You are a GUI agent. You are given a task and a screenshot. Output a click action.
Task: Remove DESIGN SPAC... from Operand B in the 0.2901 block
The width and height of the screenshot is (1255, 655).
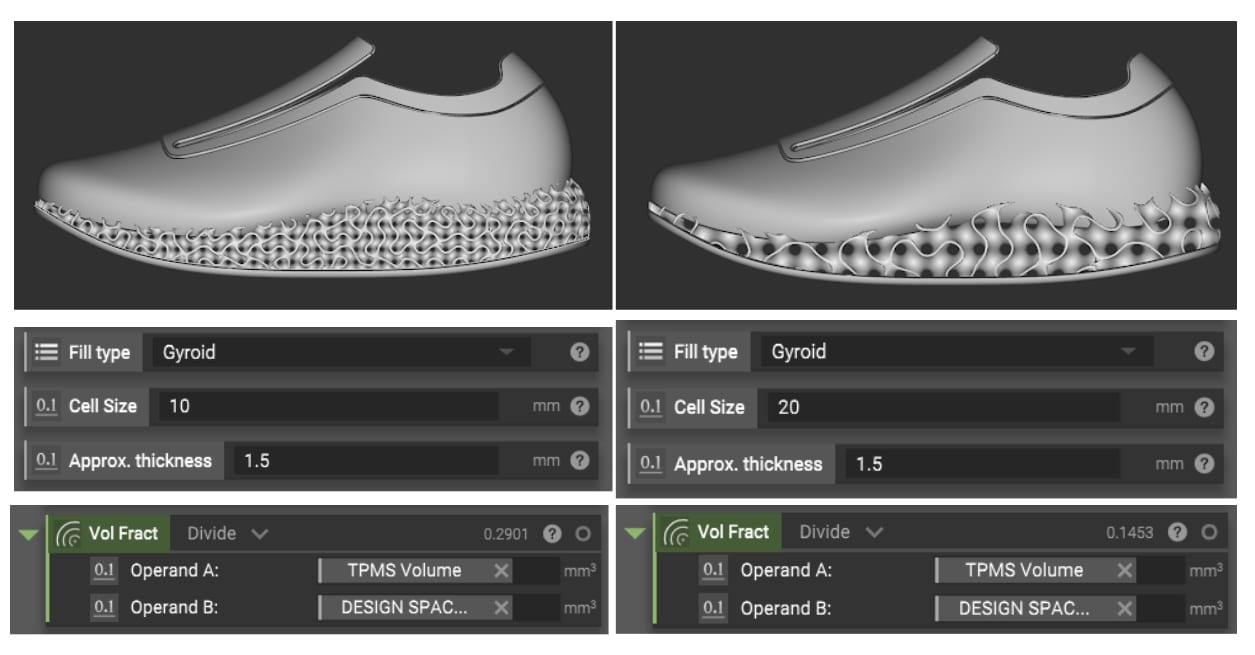click(x=501, y=607)
